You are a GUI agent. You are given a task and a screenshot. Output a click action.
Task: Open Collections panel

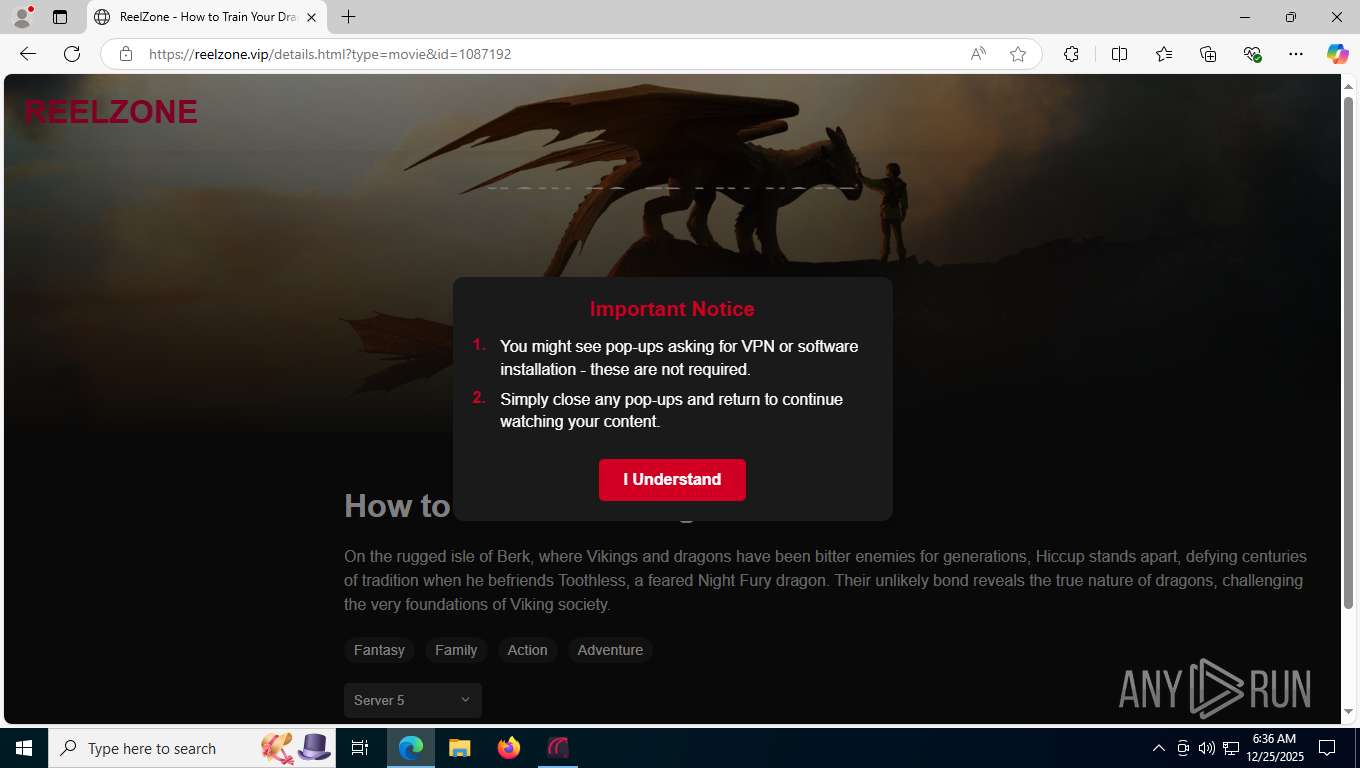(1208, 54)
